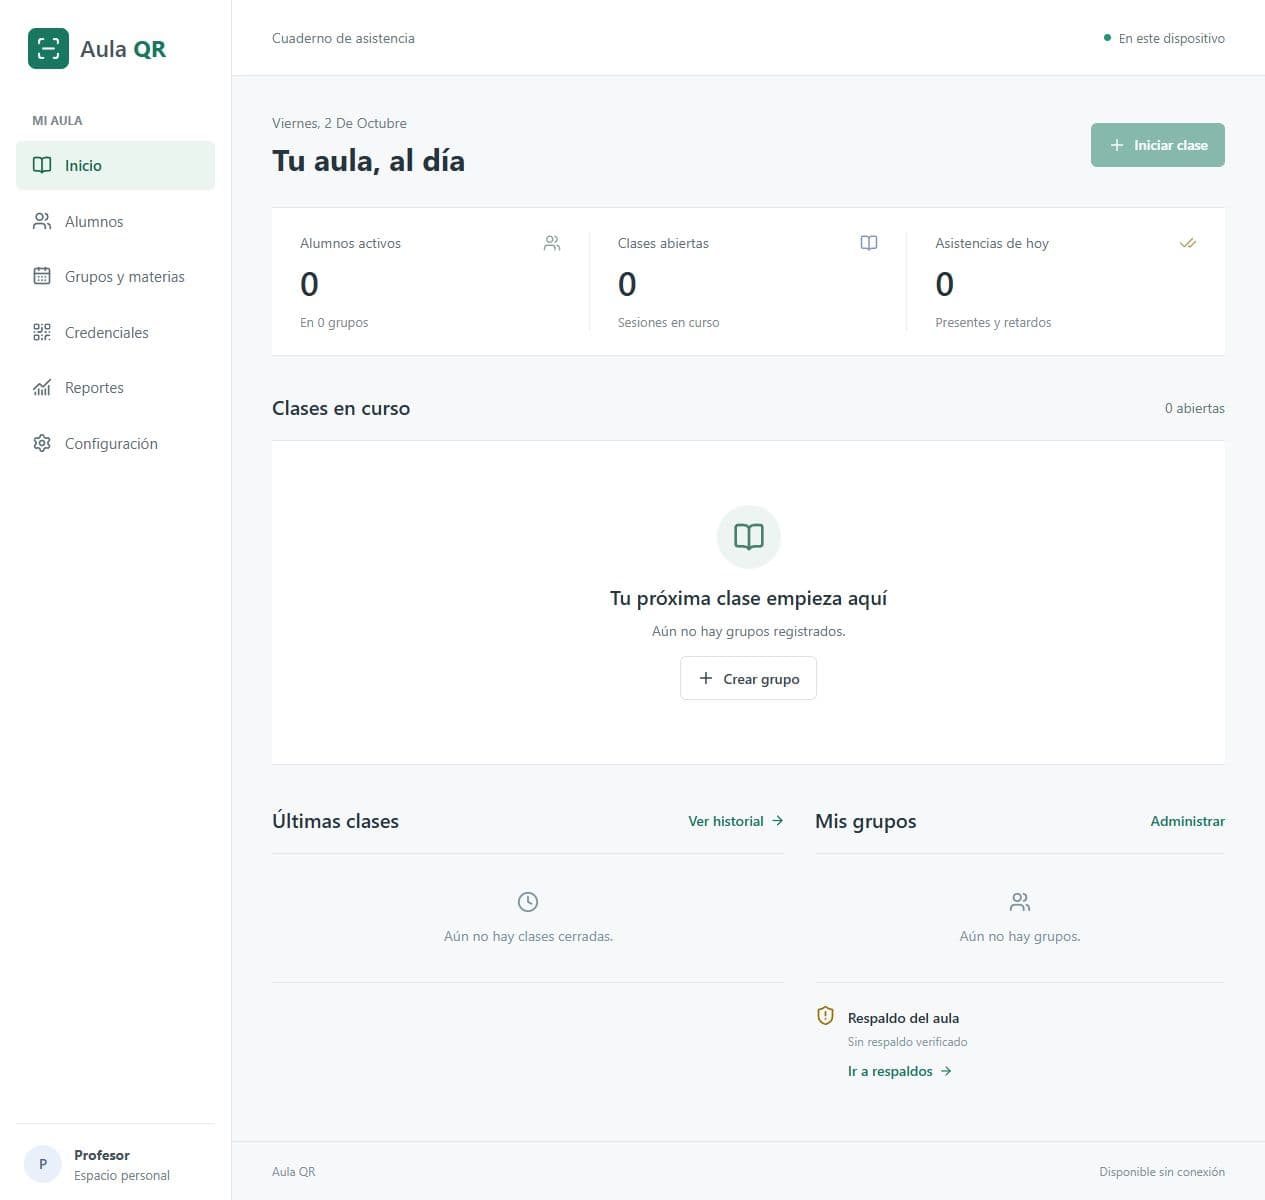Click the 'Asistencias de hoy' label
This screenshot has width=1265, height=1200.
[992, 243]
